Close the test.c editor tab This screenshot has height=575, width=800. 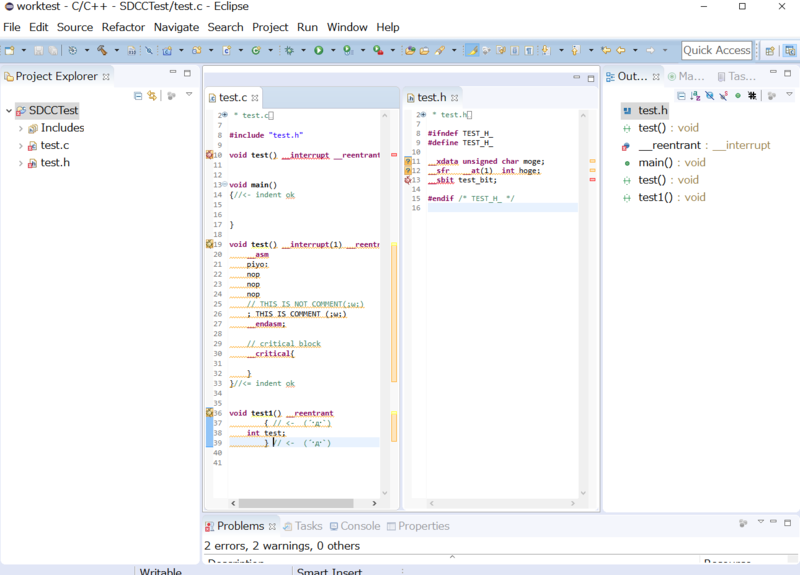pyautogui.click(x=255, y=97)
